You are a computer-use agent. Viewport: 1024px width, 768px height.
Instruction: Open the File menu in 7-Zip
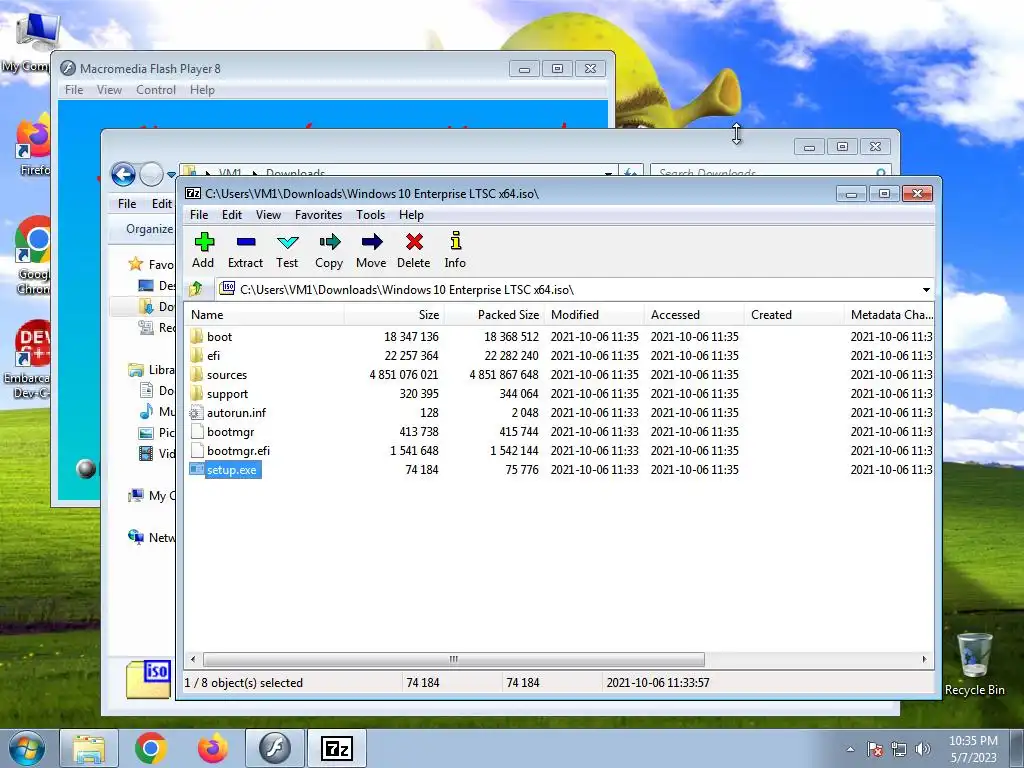pos(199,215)
